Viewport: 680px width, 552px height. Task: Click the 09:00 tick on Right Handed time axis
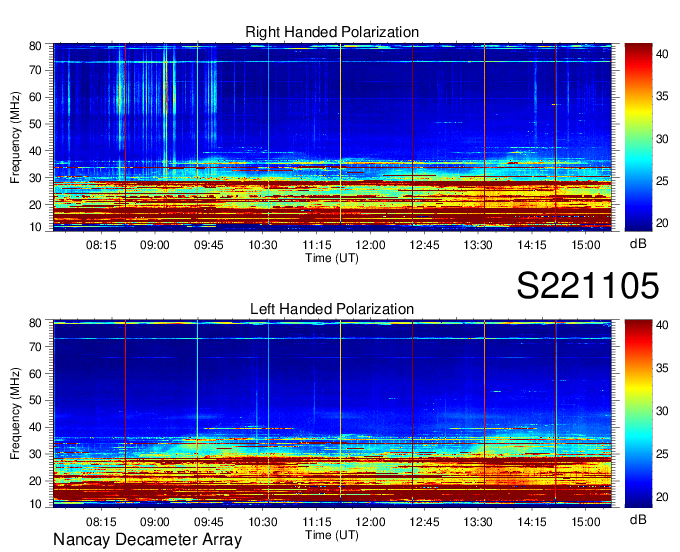154,245
